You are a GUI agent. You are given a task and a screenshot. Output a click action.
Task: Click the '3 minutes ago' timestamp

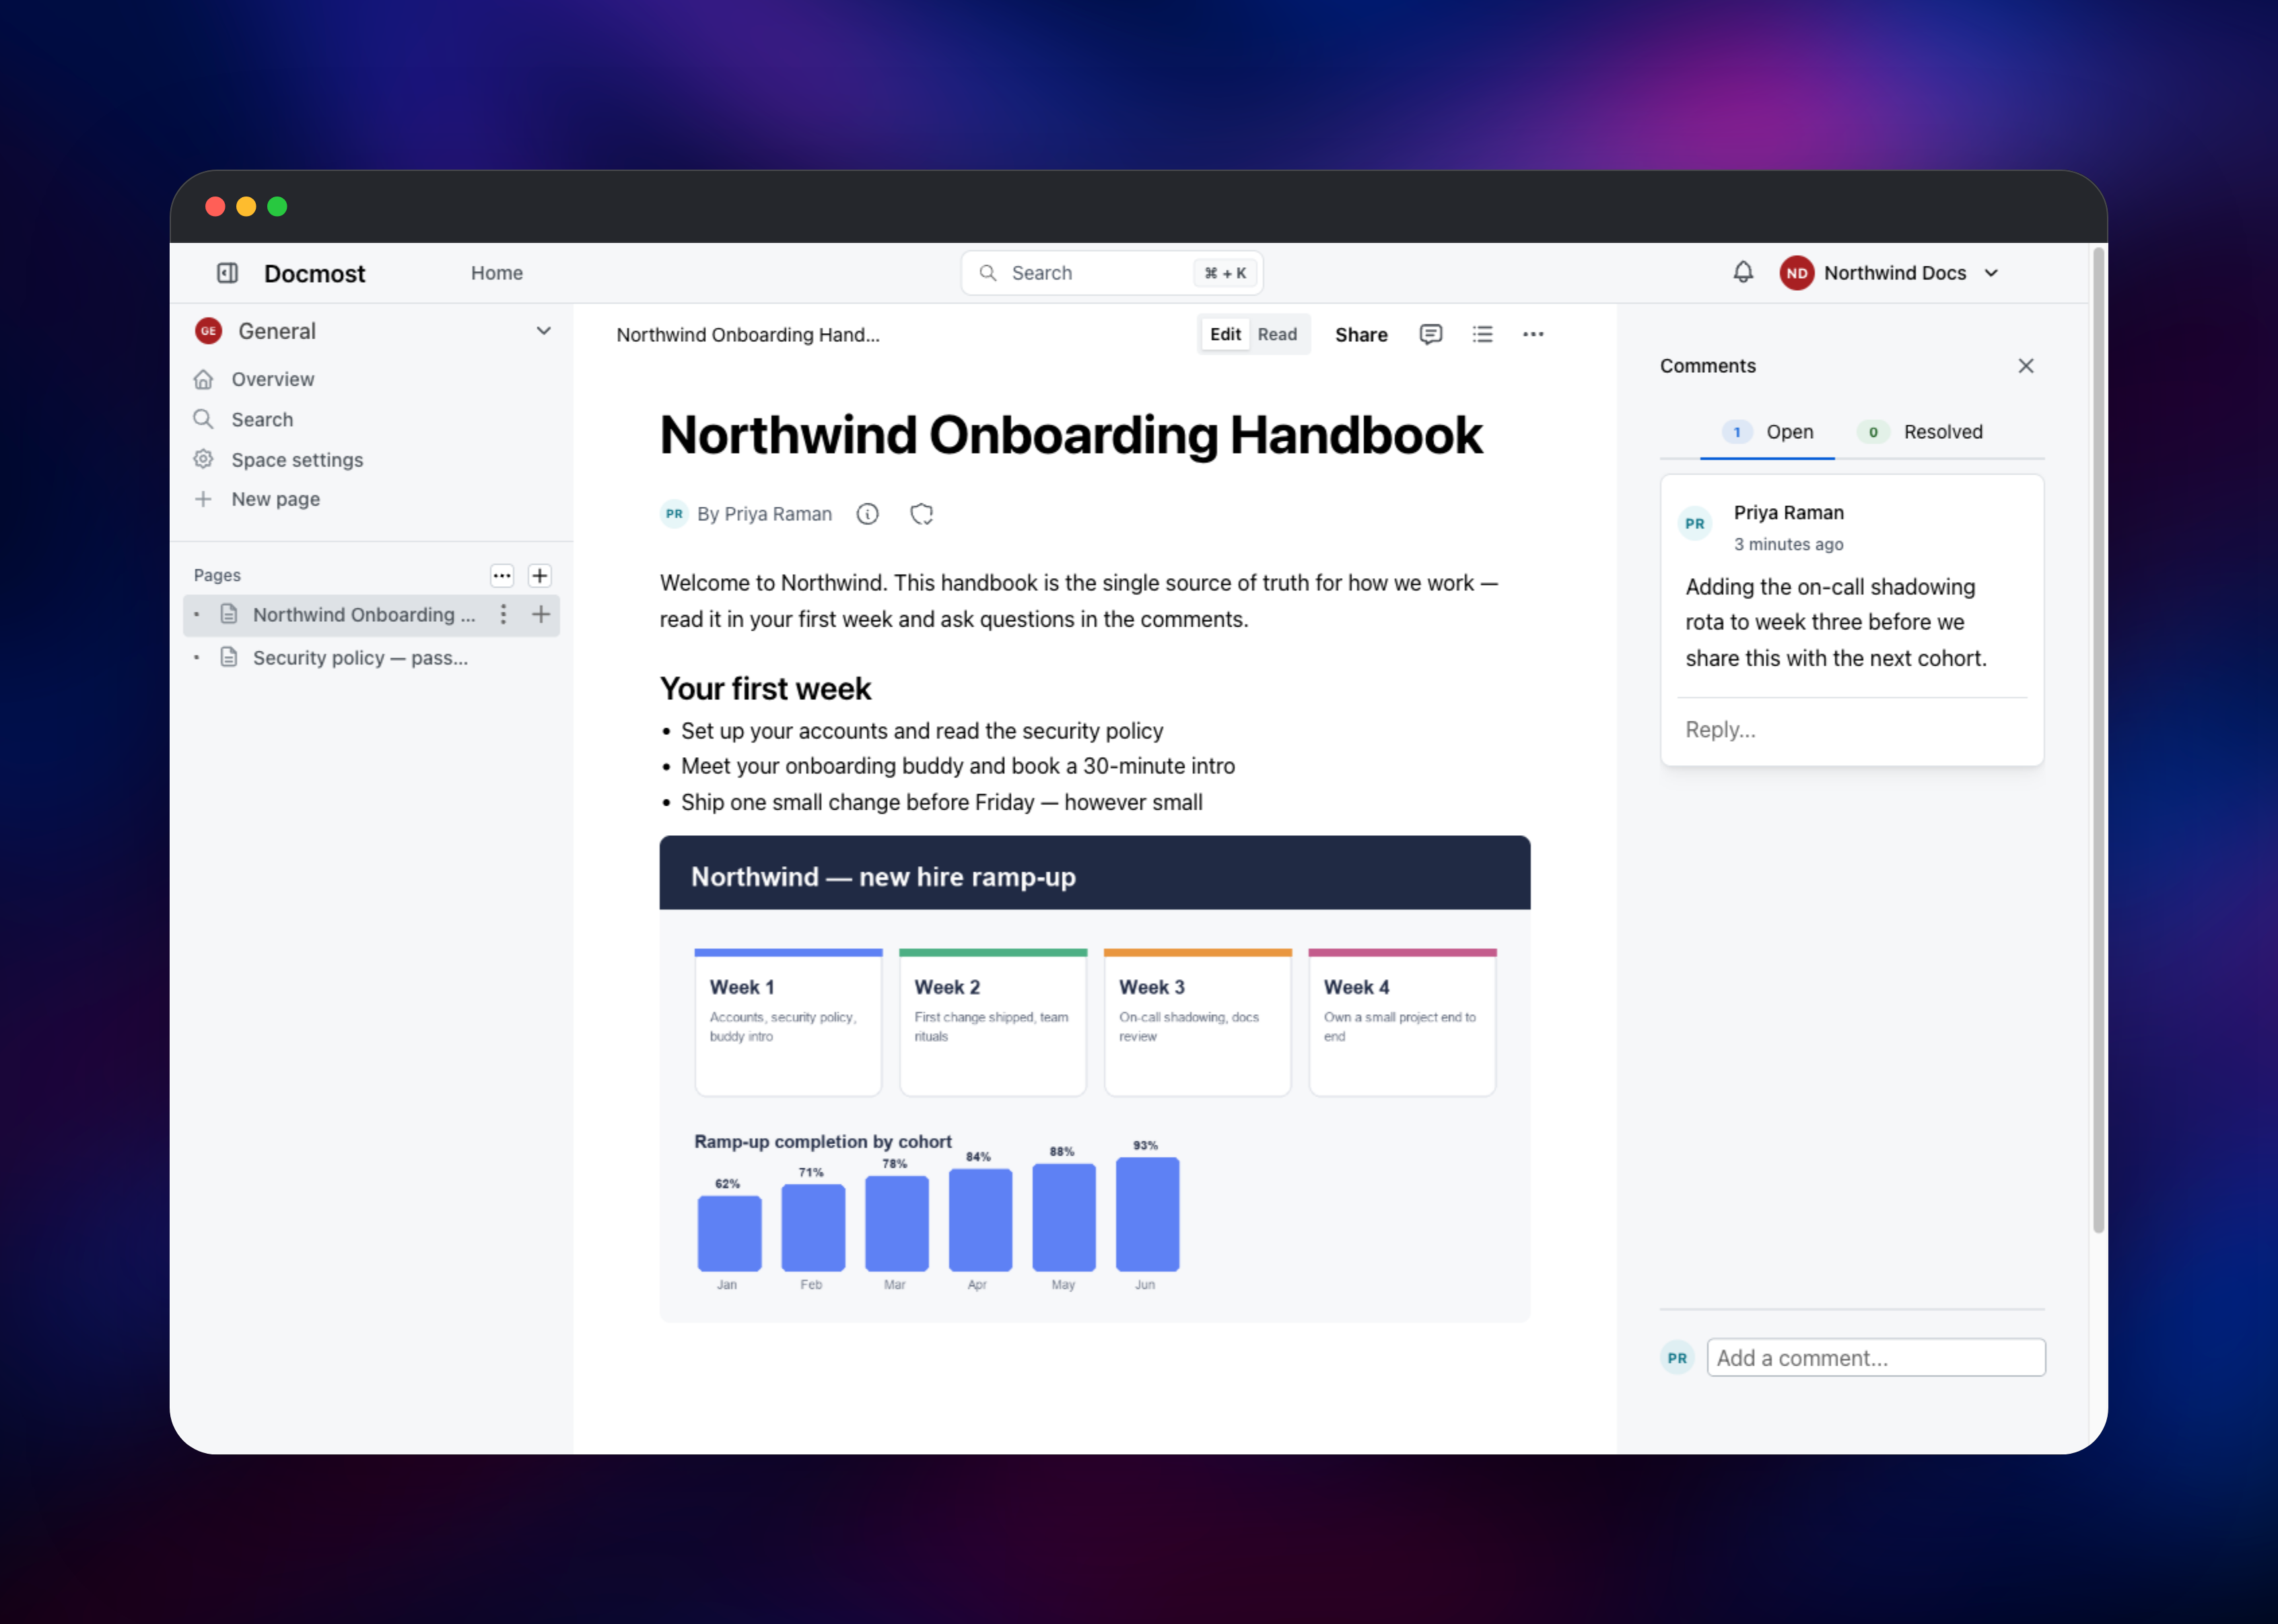pyautogui.click(x=1788, y=544)
